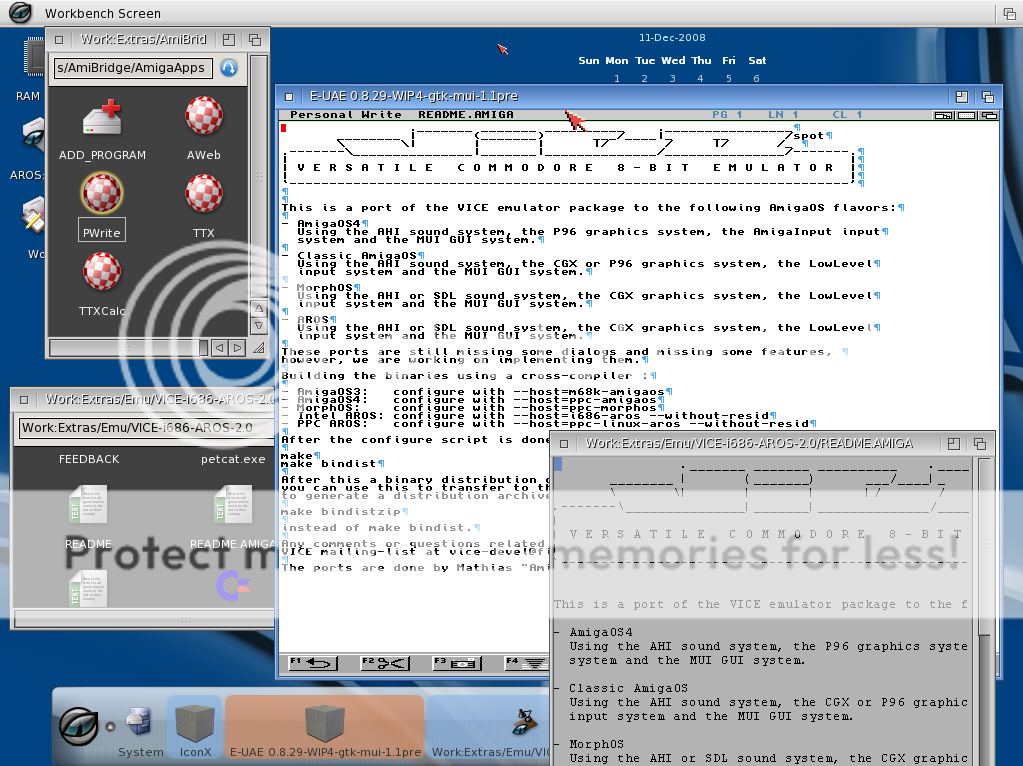Click the parent directory arrow in AmigaApps window
Image resolution: width=1023 pixels, height=766 pixels.
tap(228, 68)
